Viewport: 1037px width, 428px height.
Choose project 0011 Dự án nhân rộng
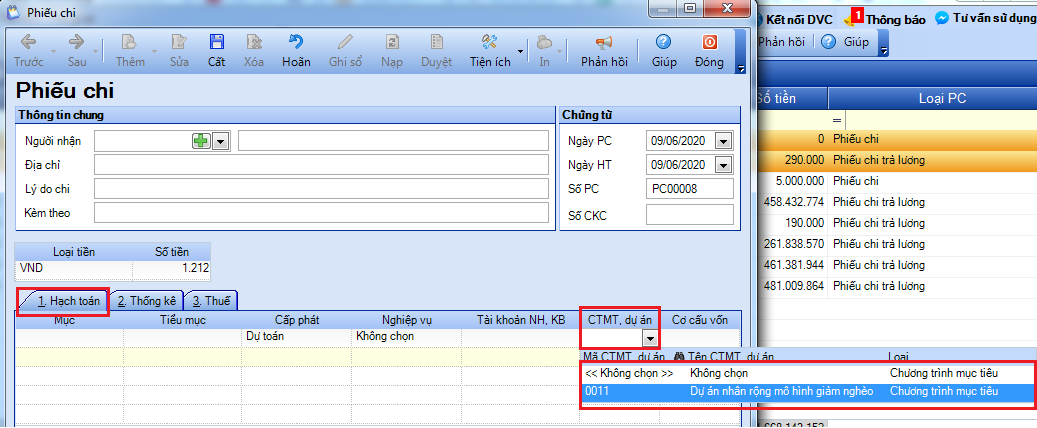pyautogui.click(x=808, y=392)
